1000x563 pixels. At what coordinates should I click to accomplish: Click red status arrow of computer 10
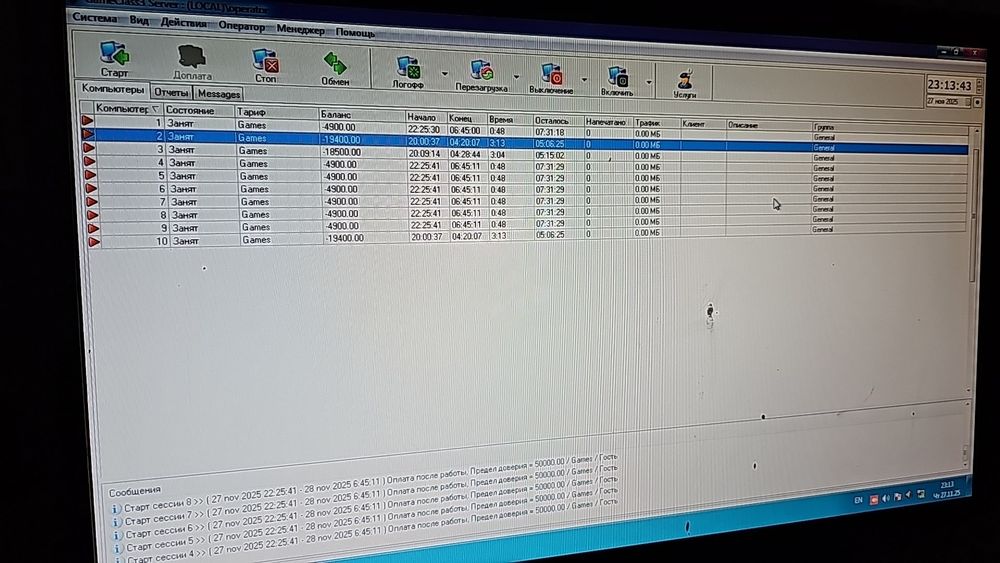click(94, 242)
